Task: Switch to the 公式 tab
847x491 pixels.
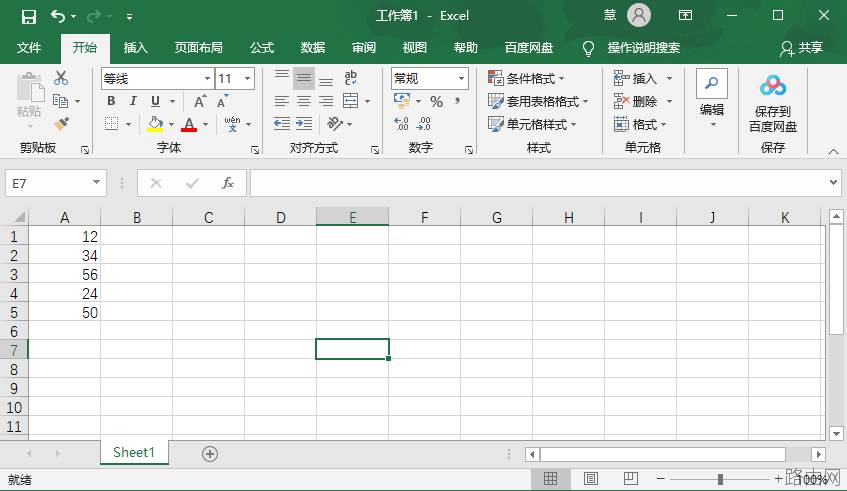Action: pyautogui.click(x=262, y=48)
